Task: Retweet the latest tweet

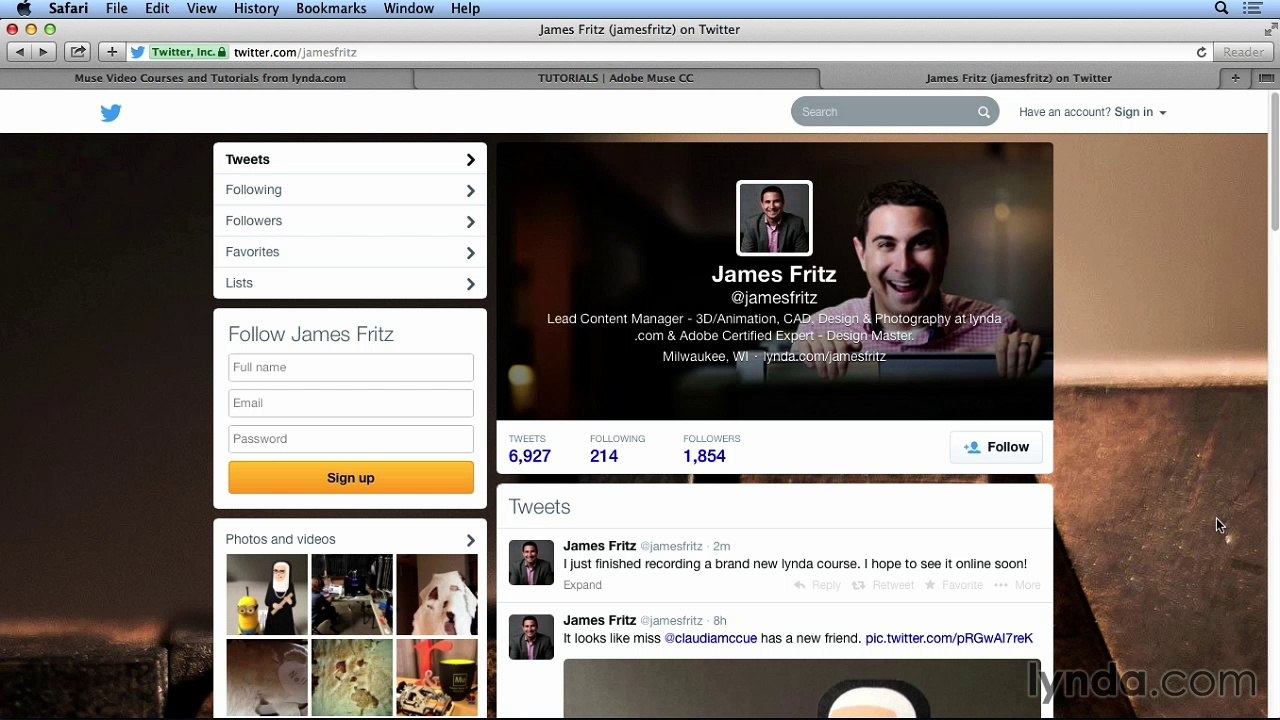Action: (883, 585)
